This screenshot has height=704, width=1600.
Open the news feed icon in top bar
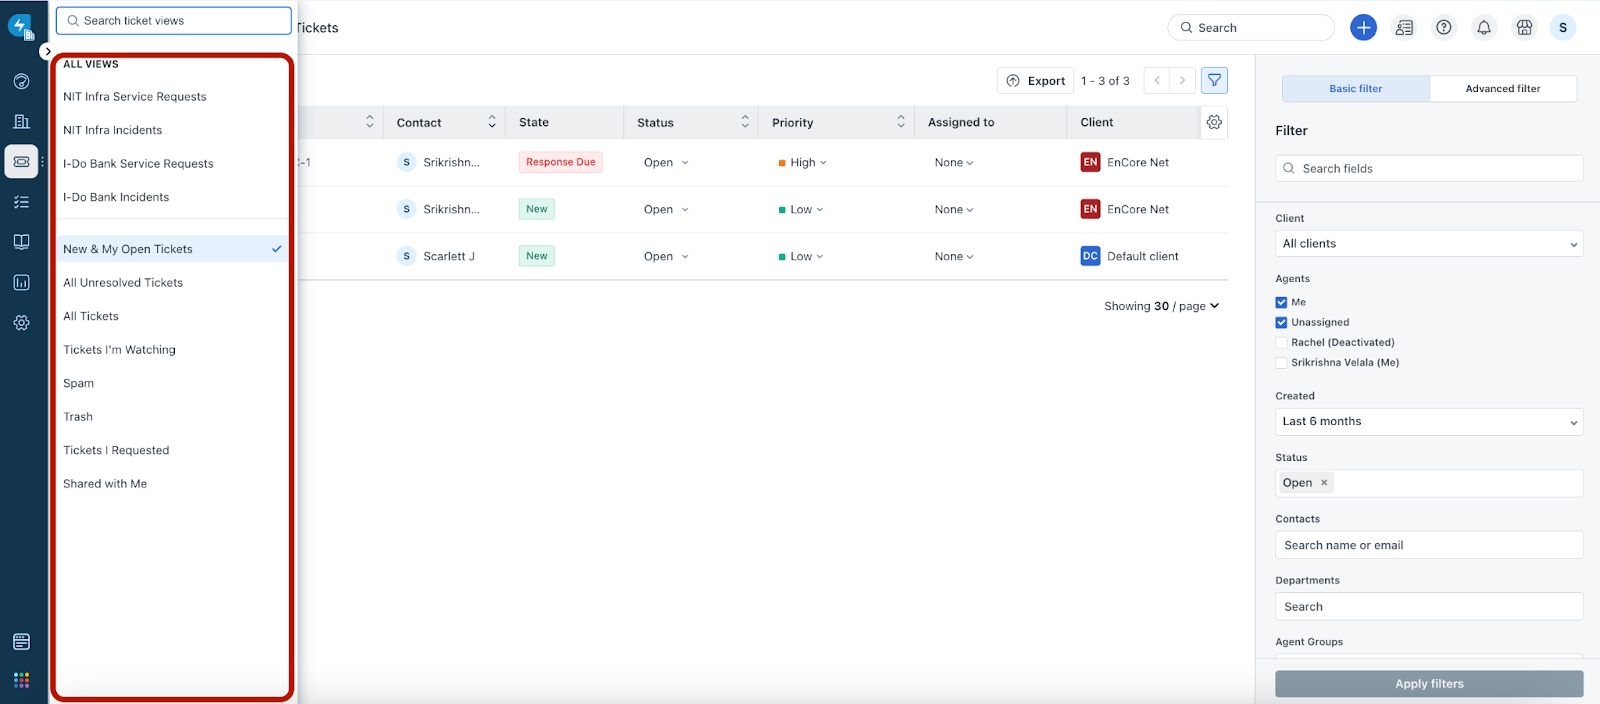[x=1404, y=28]
